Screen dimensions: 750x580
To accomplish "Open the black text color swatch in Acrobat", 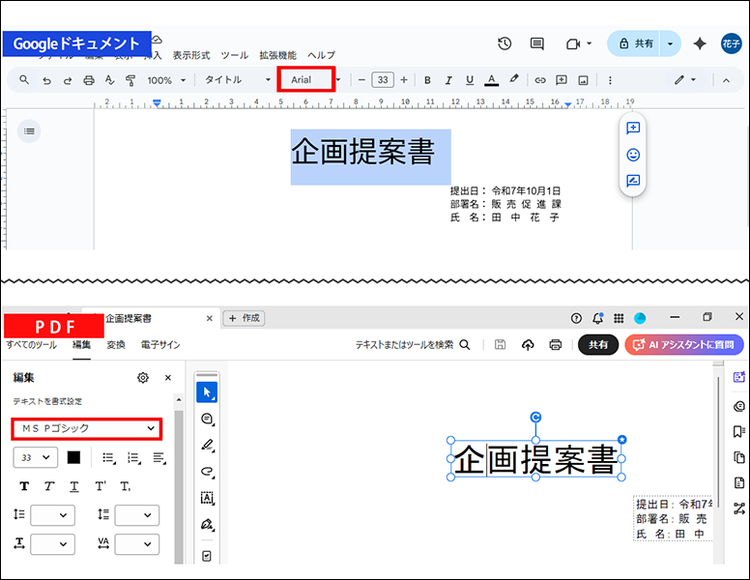I will click(x=74, y=457).
